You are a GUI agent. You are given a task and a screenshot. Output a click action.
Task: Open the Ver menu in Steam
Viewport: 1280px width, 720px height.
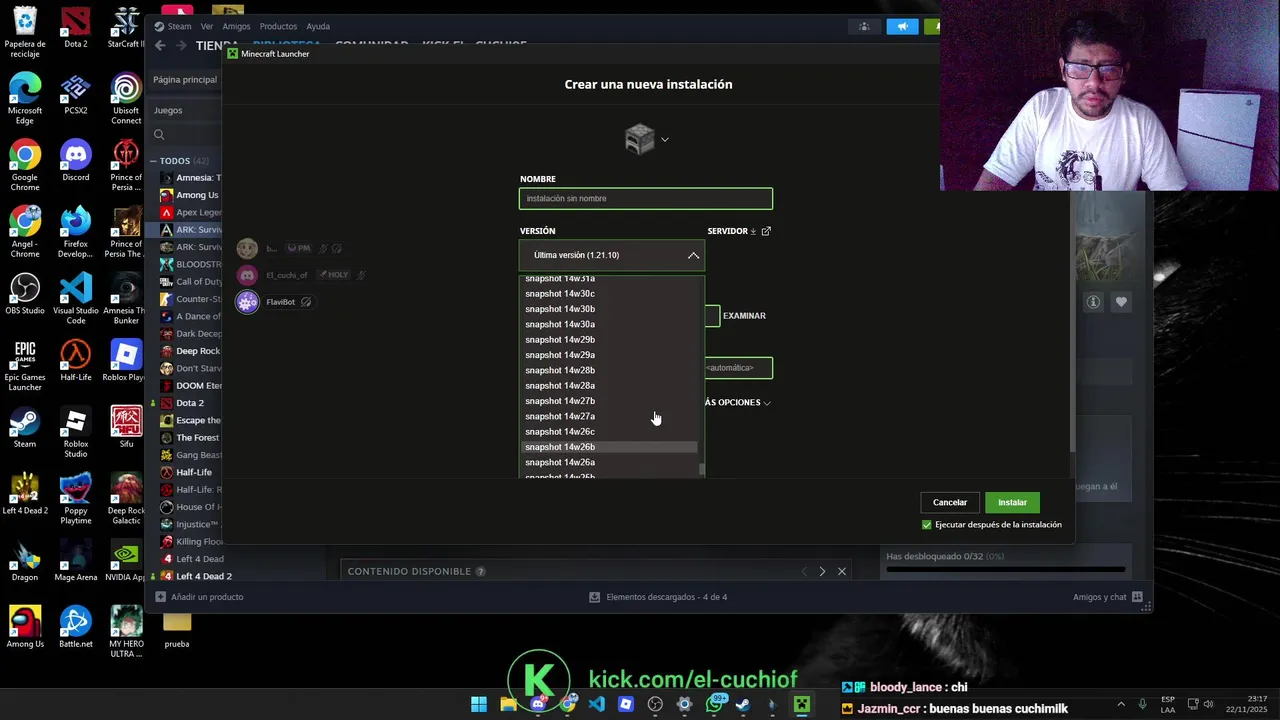coord(207,26)
